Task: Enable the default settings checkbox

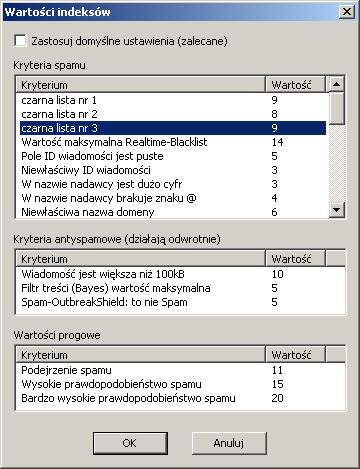Action: [20, 41]
